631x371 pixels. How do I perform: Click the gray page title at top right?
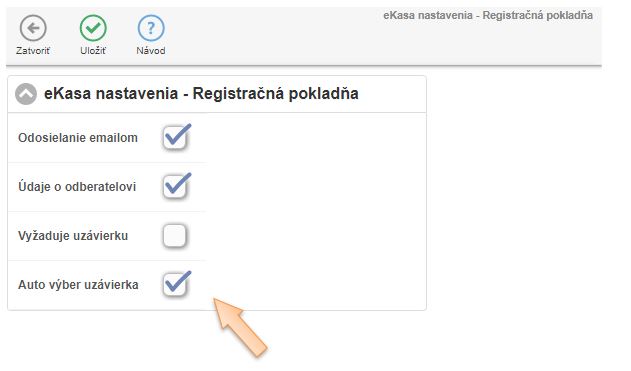tap(488, 15)
